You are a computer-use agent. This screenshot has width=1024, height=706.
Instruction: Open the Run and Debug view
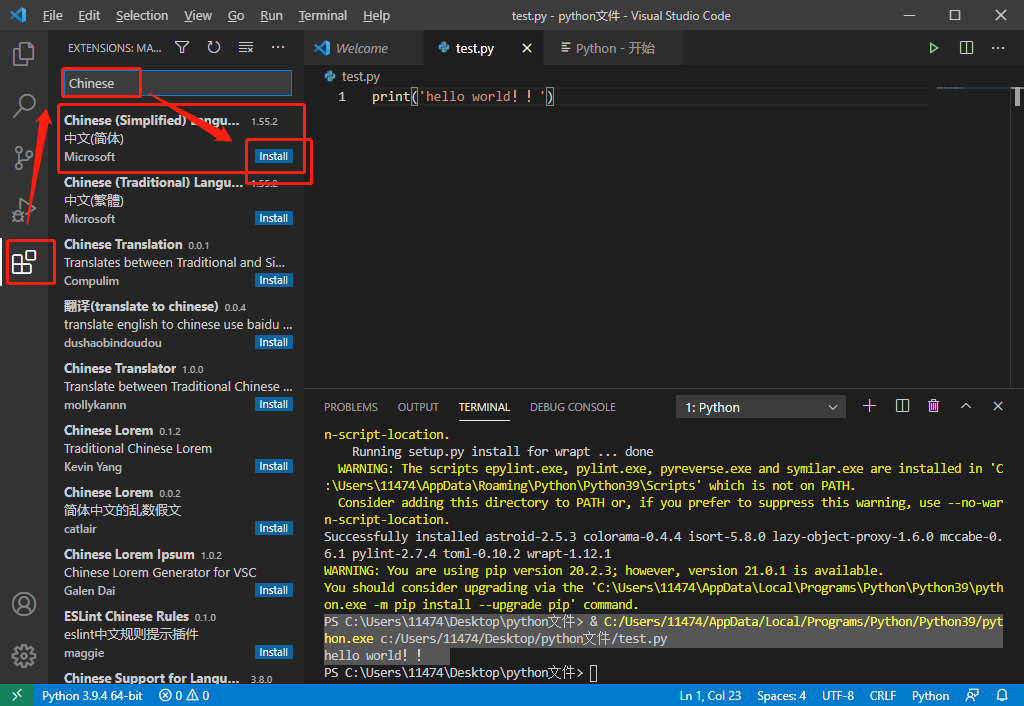(23, 210)
